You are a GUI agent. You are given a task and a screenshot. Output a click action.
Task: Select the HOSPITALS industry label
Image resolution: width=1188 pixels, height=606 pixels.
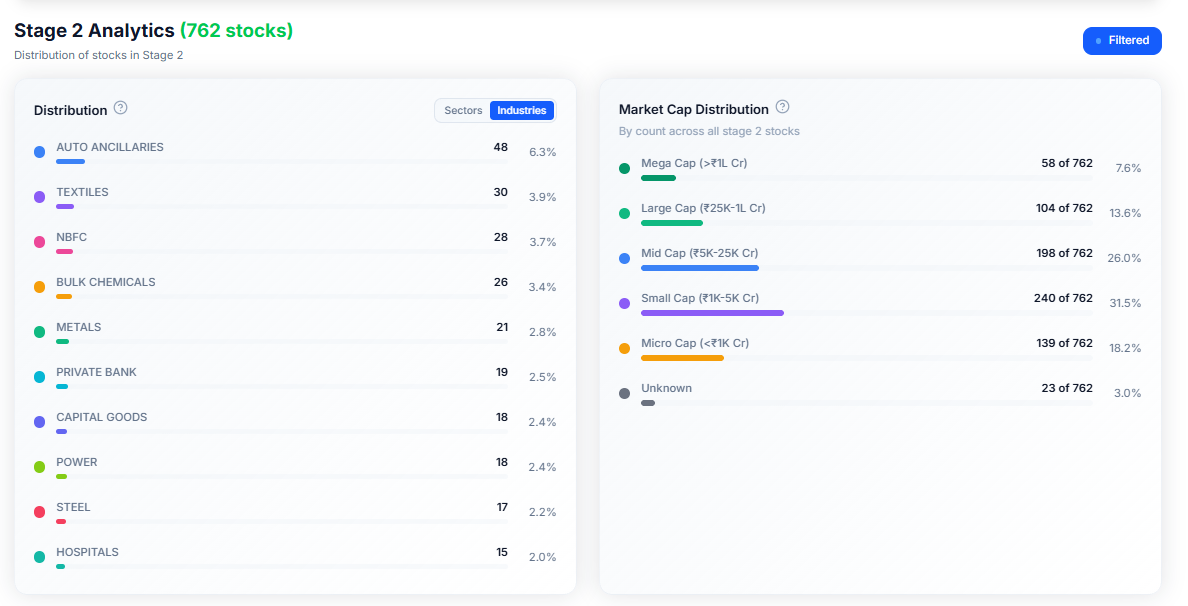point(87,552)
